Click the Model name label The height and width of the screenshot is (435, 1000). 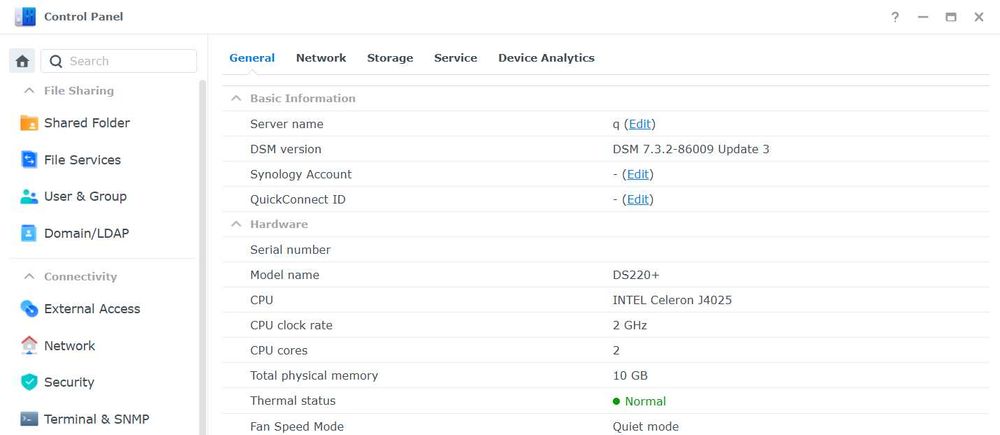point(284,275)
